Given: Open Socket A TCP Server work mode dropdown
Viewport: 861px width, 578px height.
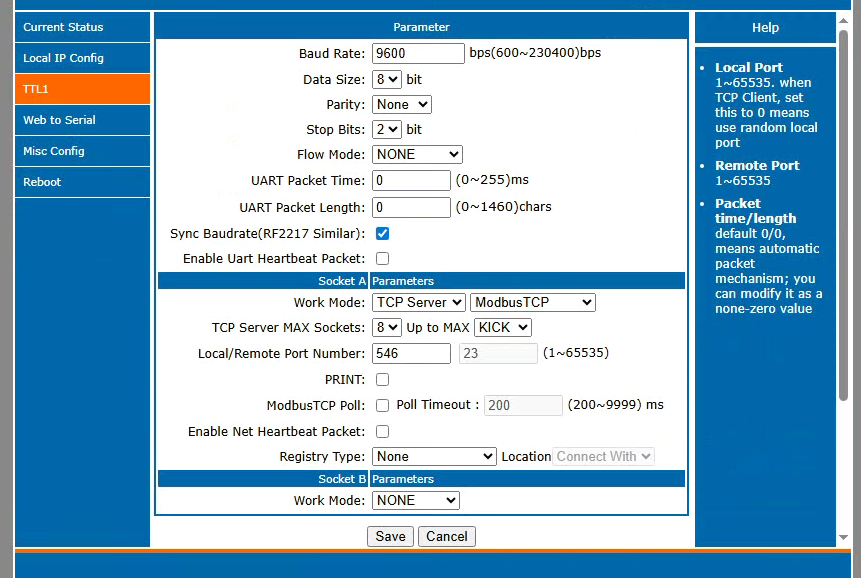Looking at the screenshot, I should pos(418,302).
